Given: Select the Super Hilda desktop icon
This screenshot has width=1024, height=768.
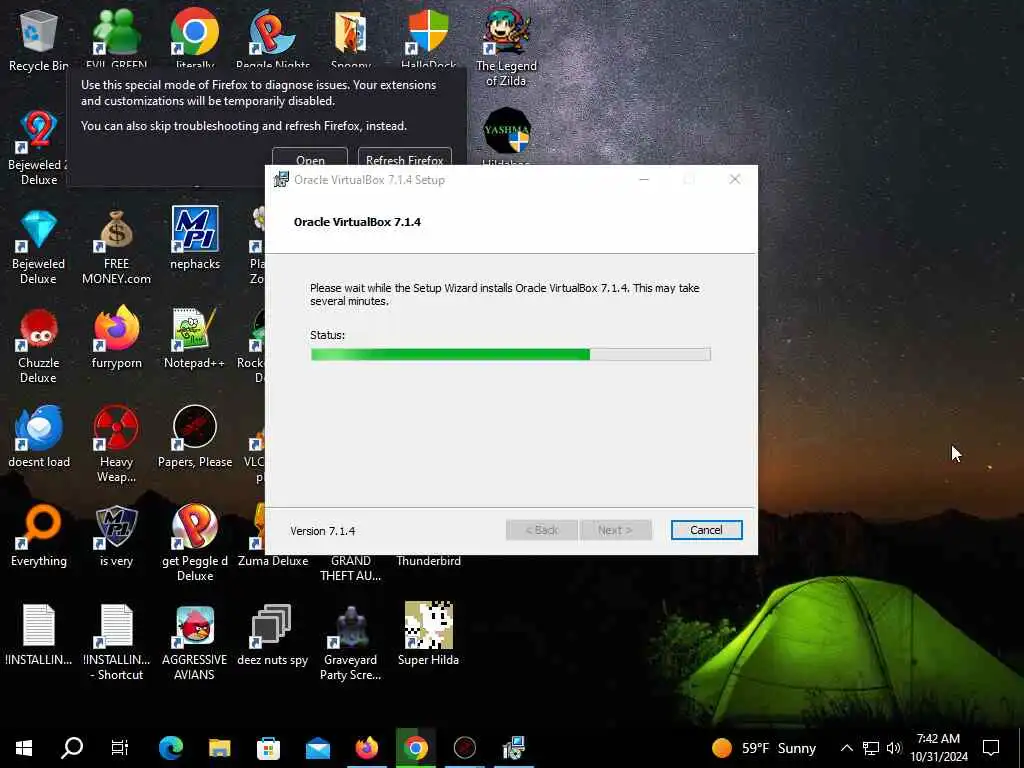Looking at the screenshot, I should click(428, 634).
